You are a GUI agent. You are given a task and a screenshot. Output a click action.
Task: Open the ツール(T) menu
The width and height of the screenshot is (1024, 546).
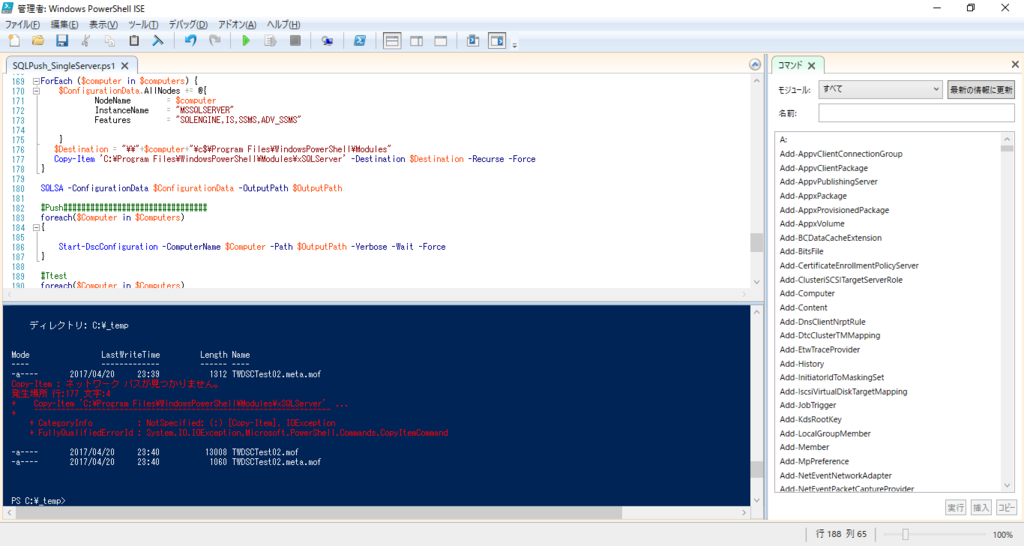143,25
